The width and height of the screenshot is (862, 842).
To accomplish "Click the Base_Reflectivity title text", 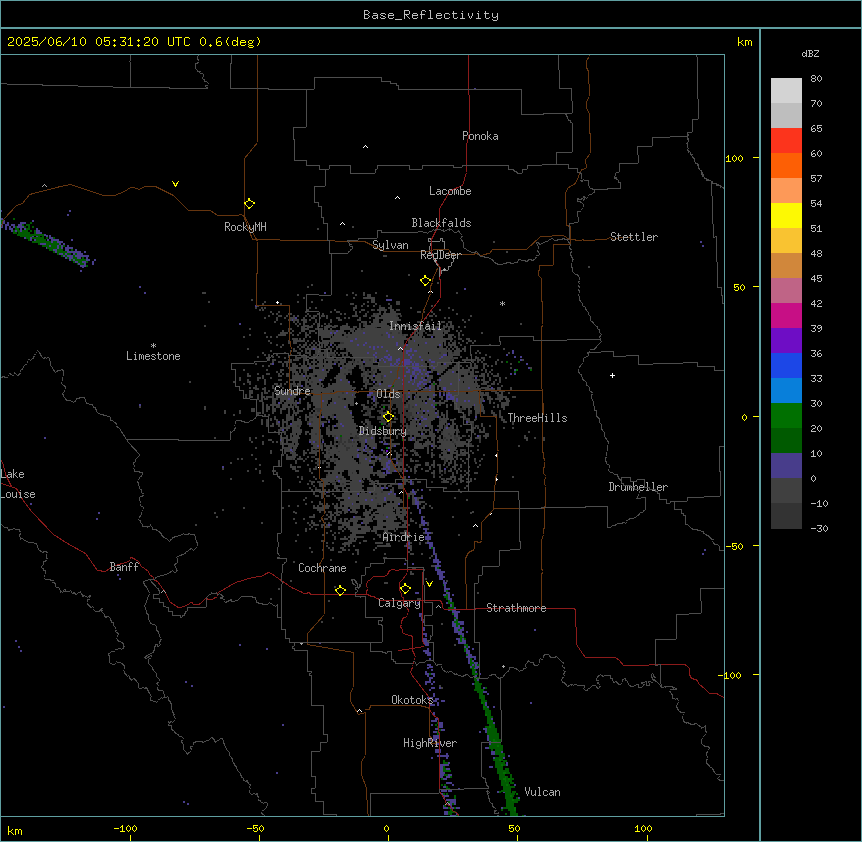I will coord(431,15).
